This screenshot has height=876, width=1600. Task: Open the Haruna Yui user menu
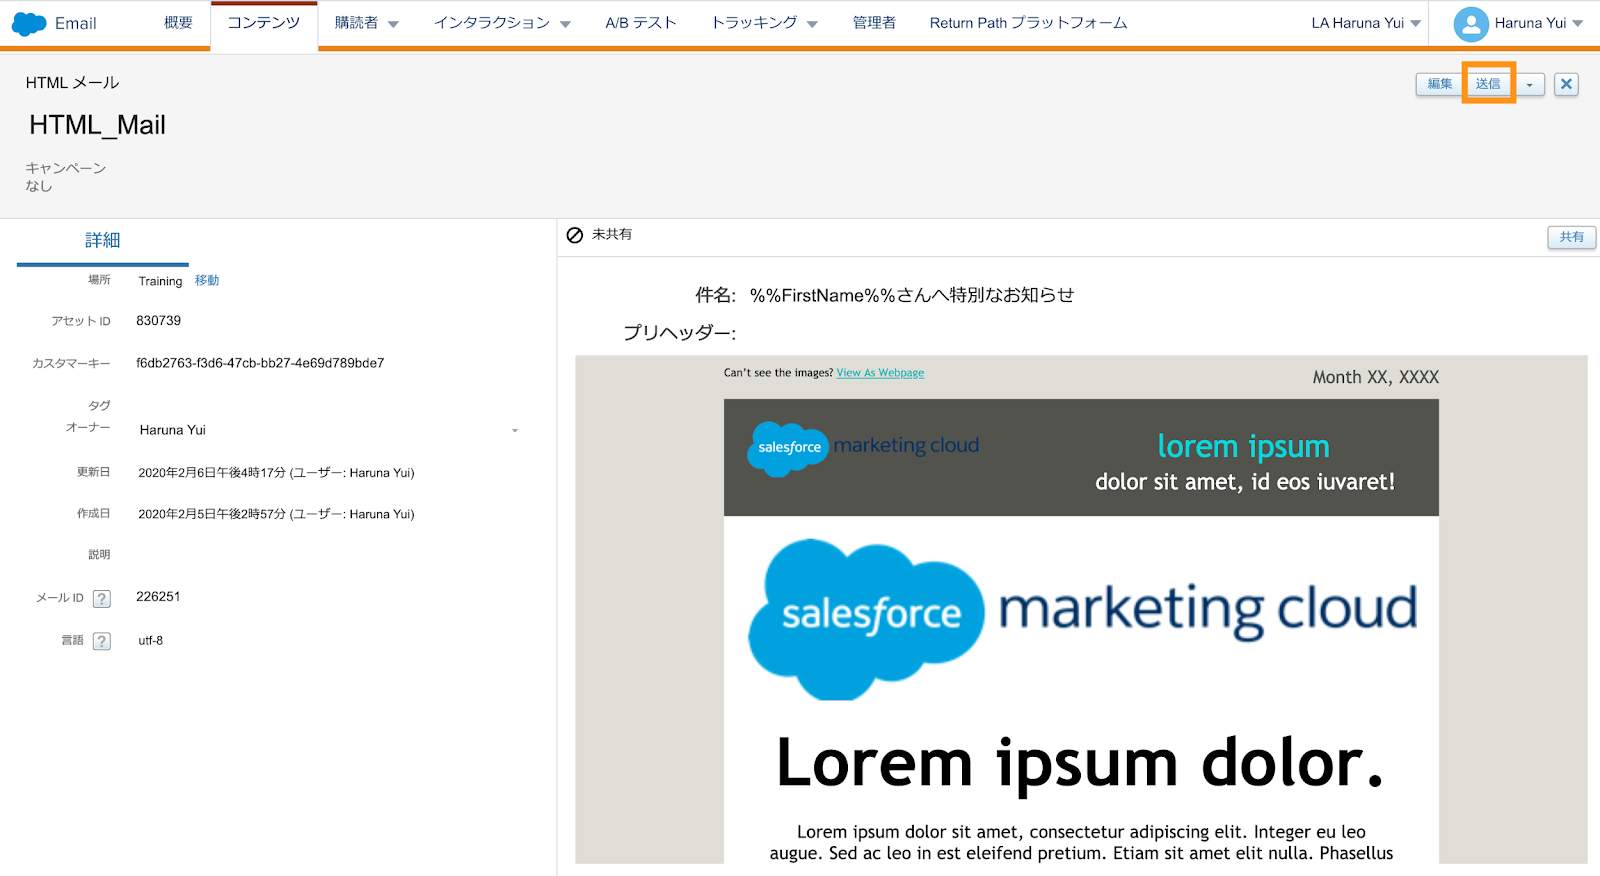tap(1538, 23)
